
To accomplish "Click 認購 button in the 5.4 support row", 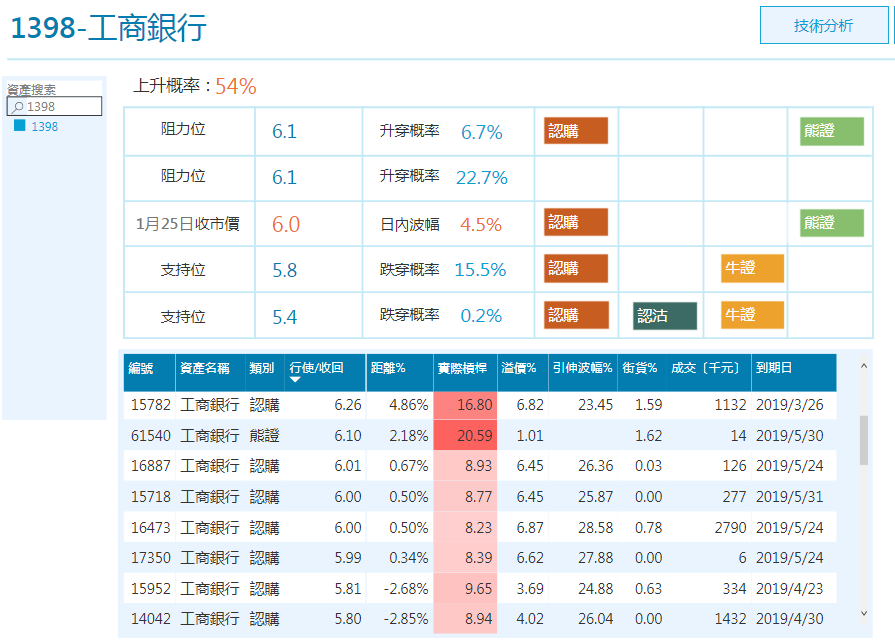I will tap(575, 315).
